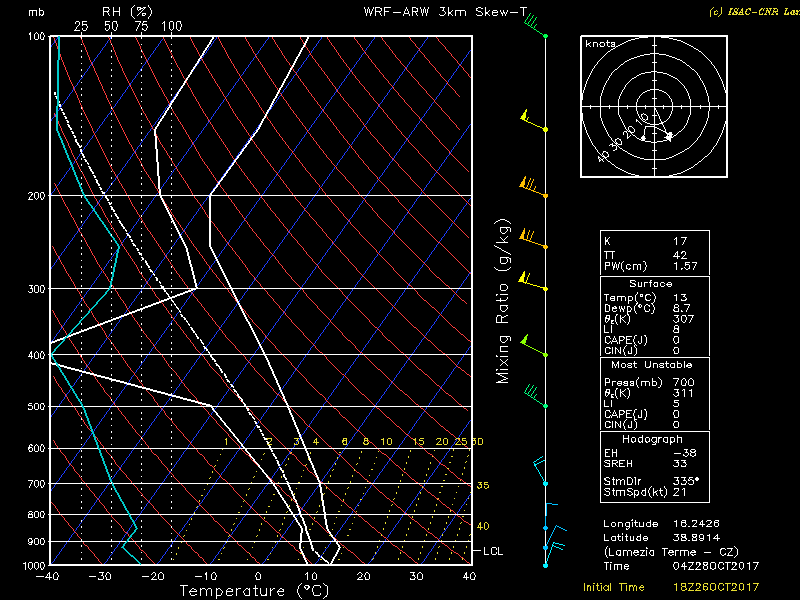Click the 'mb' pressure unit label
Viewport: 800px width, 600px height.
point(36,12)
